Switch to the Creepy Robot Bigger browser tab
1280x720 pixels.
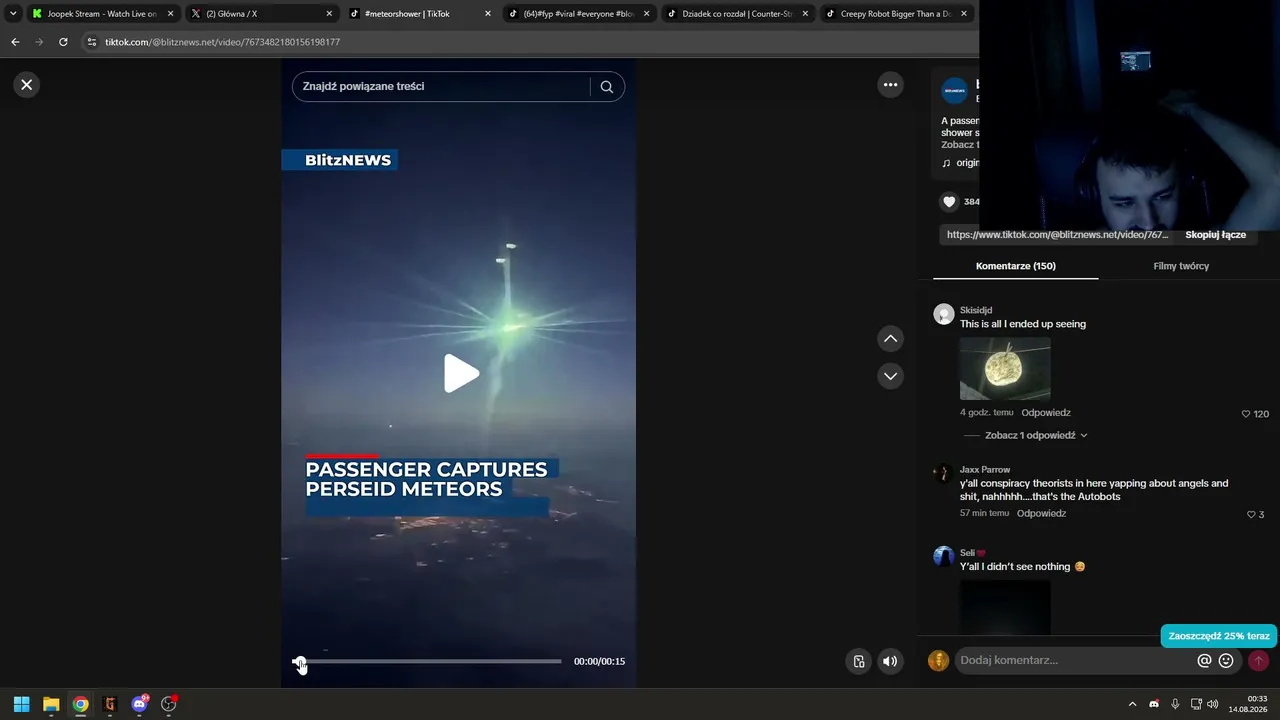click(895, 14)
